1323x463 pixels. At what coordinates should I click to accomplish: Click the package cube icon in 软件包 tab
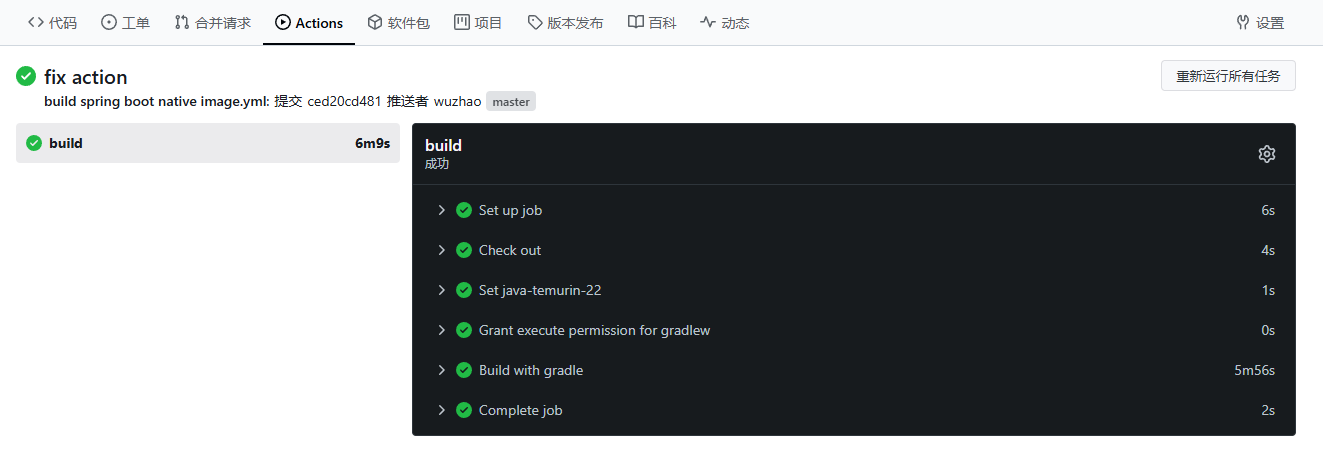tap(375, 22)
